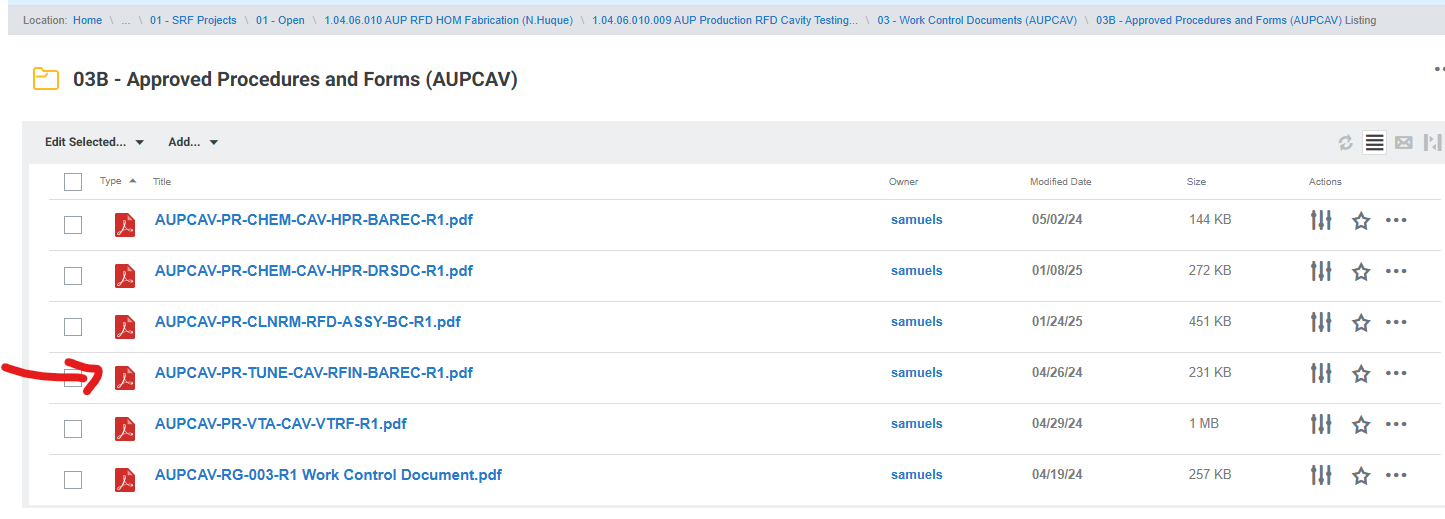This screenshot has width=1445, height=519.
Task: Open AUPCAV-PR-CLNRM-RFD-ASSY-BC-R1.pdf file link
Action: (307, 322)
